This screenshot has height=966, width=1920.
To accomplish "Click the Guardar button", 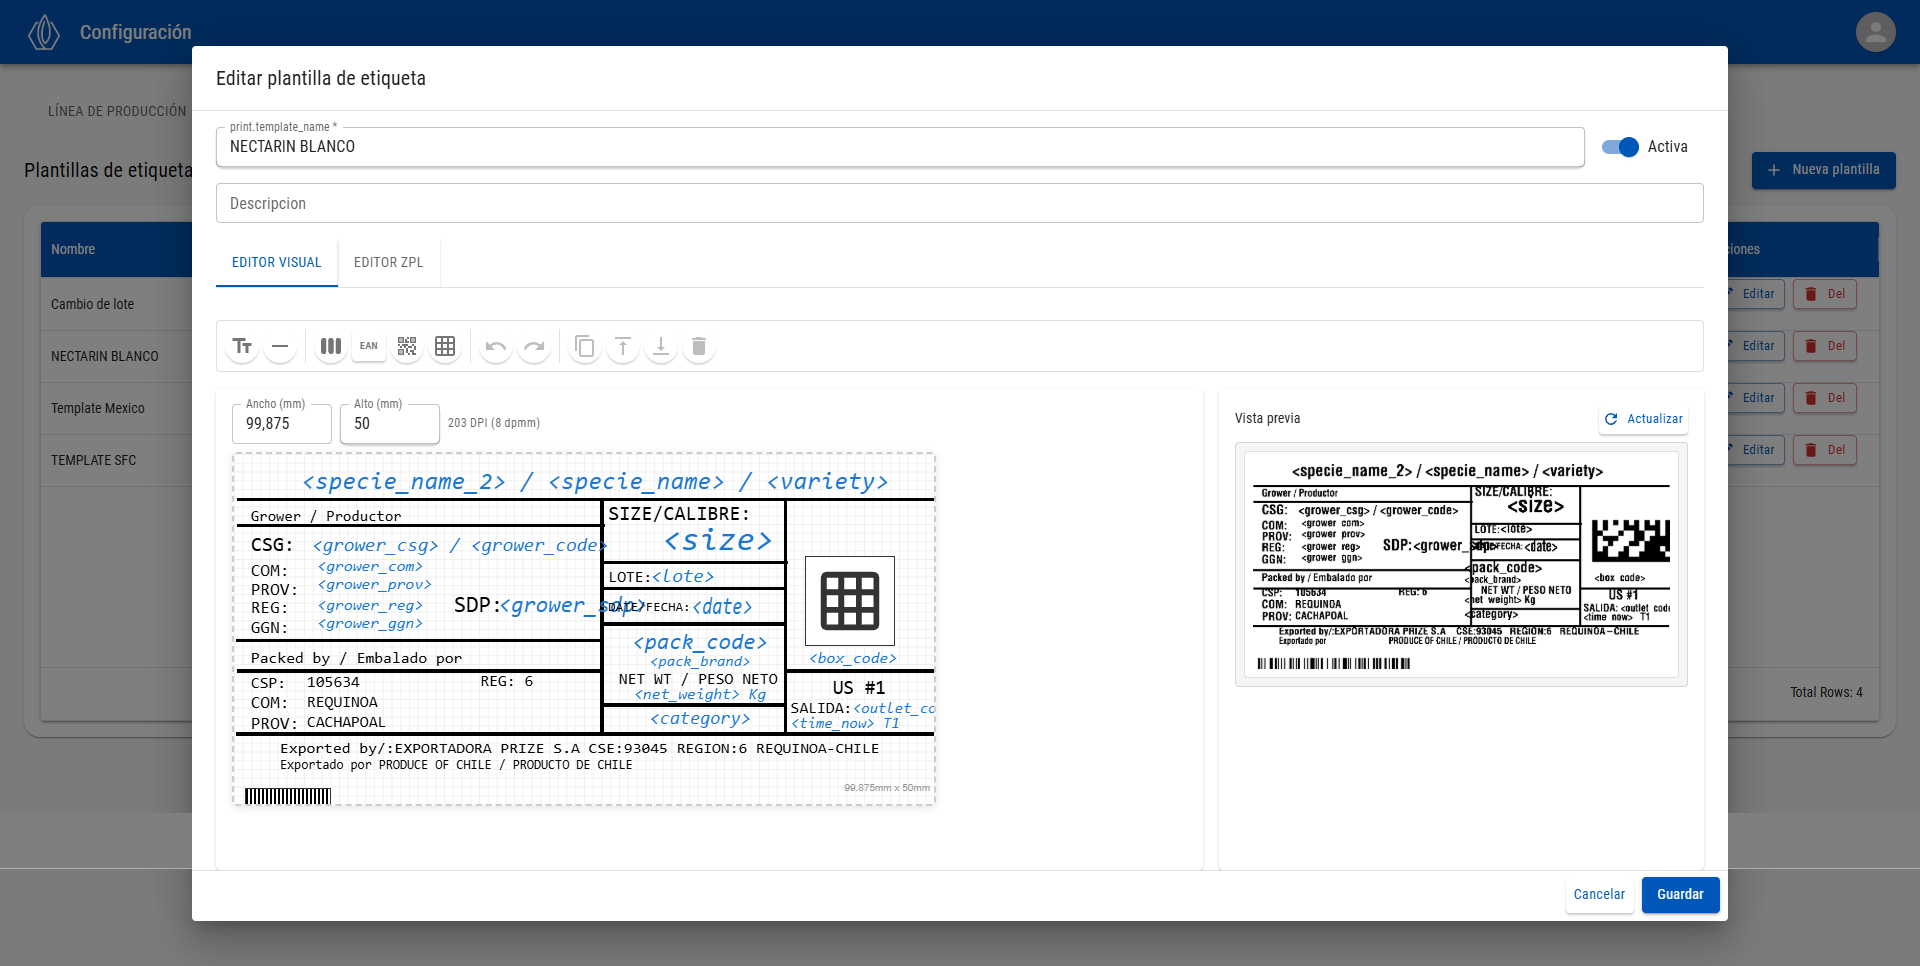I will (x=1680, y=895).
